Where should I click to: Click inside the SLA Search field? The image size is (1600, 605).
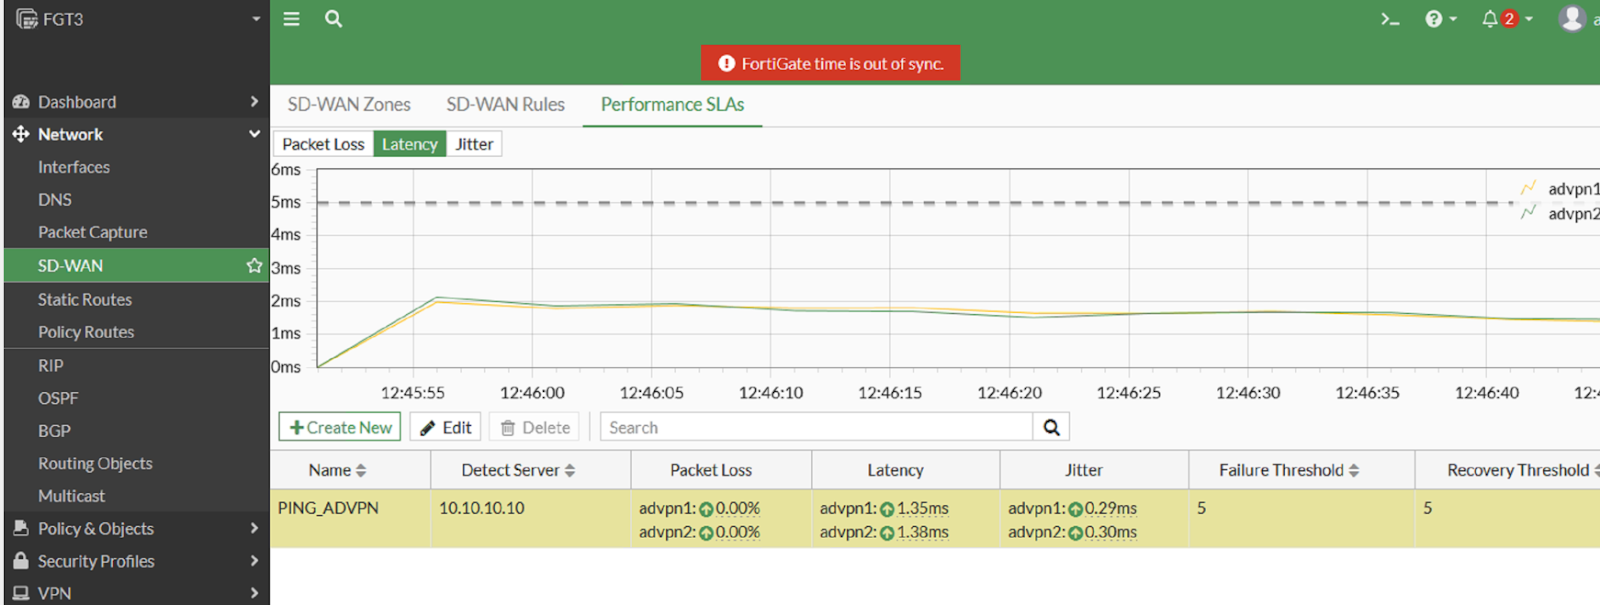click(x=816, y=427)
